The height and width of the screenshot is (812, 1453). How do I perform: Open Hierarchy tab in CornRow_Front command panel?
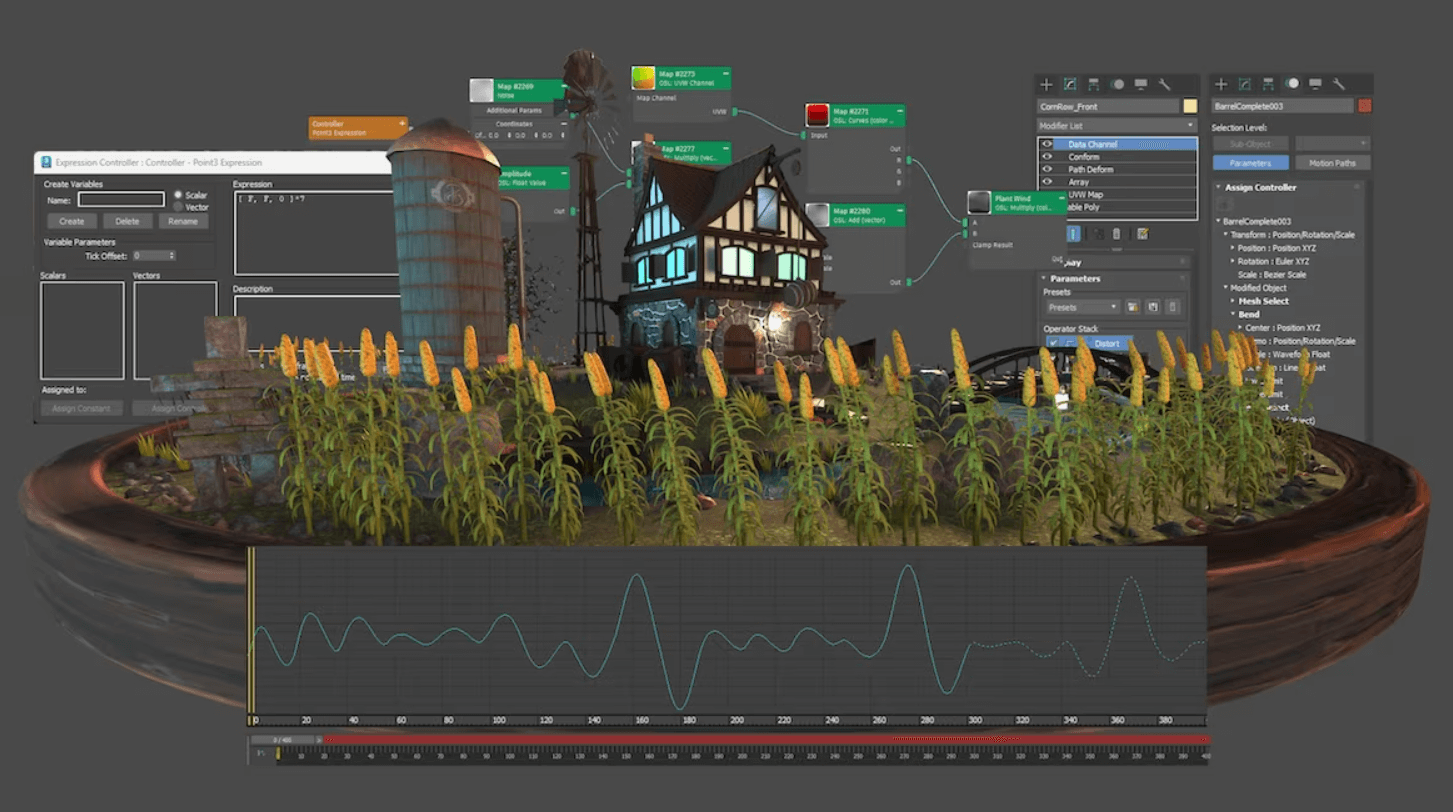click(1094, 85)
